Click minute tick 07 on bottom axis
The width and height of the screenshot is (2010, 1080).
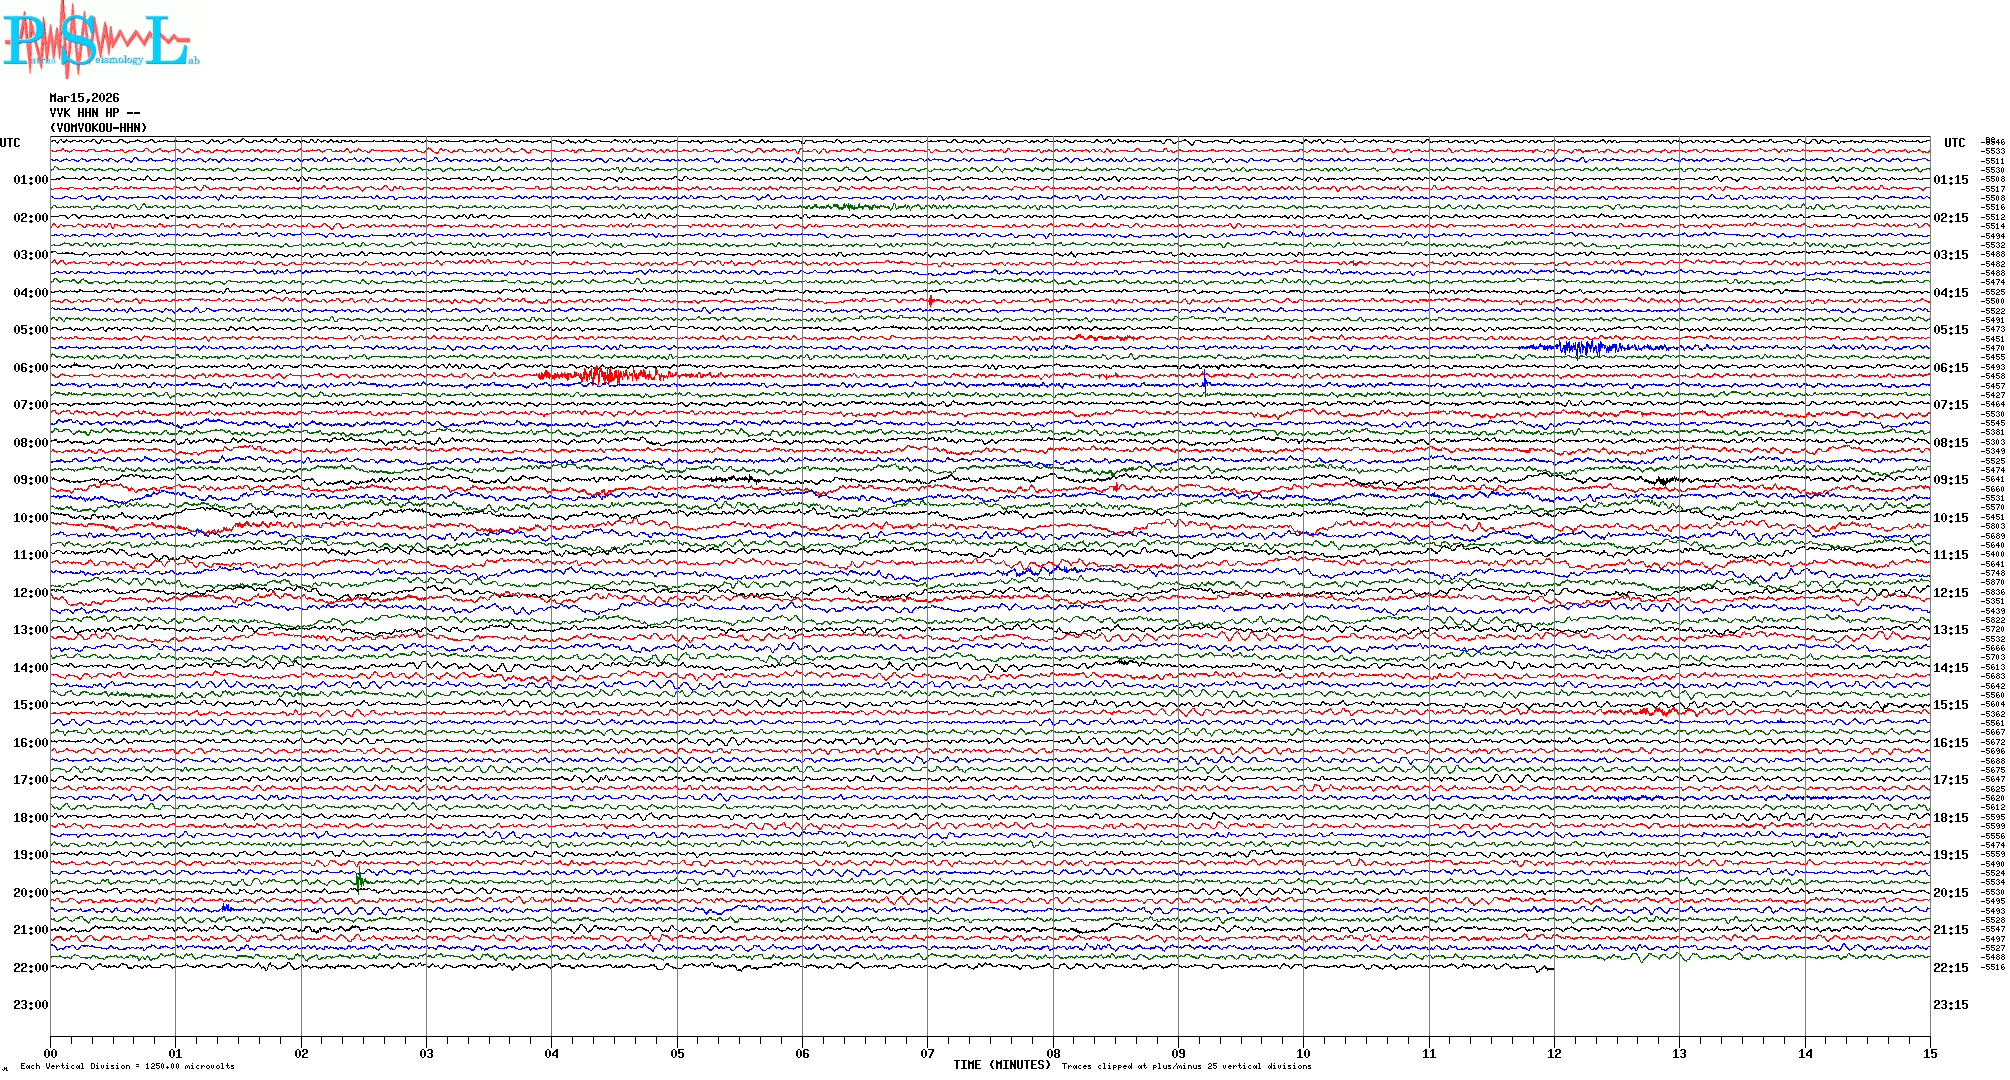[927, 1053]
